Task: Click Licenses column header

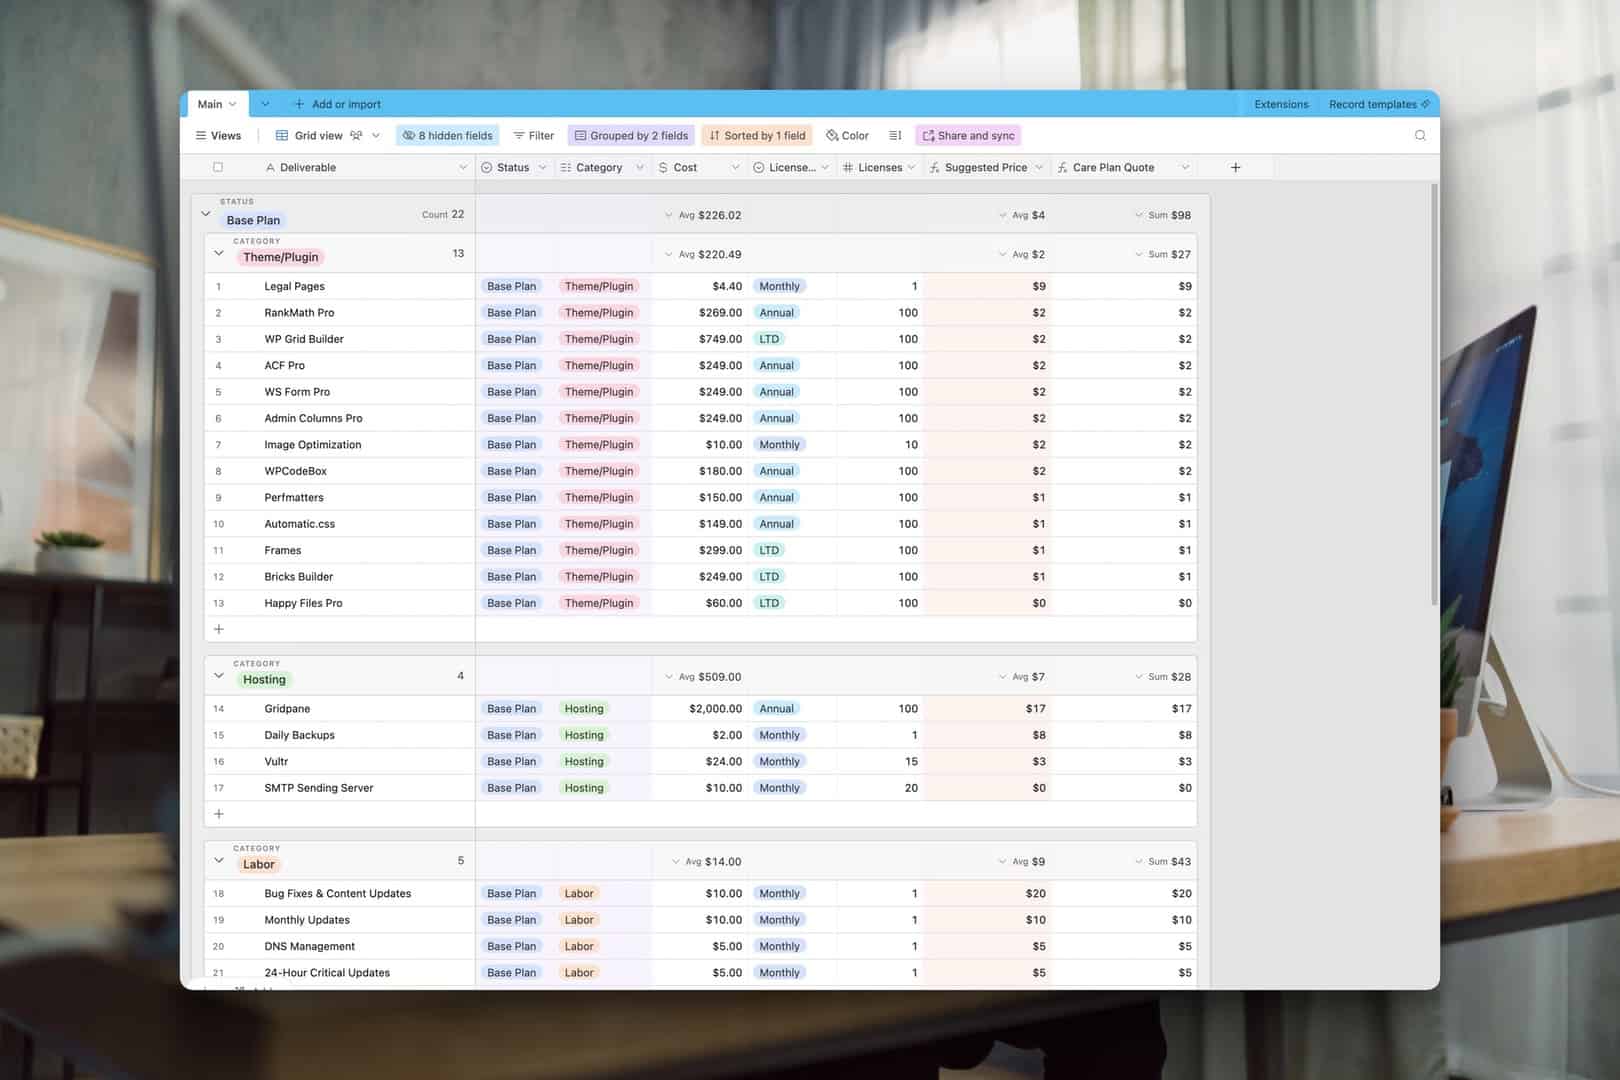Action: click(879, 167)
